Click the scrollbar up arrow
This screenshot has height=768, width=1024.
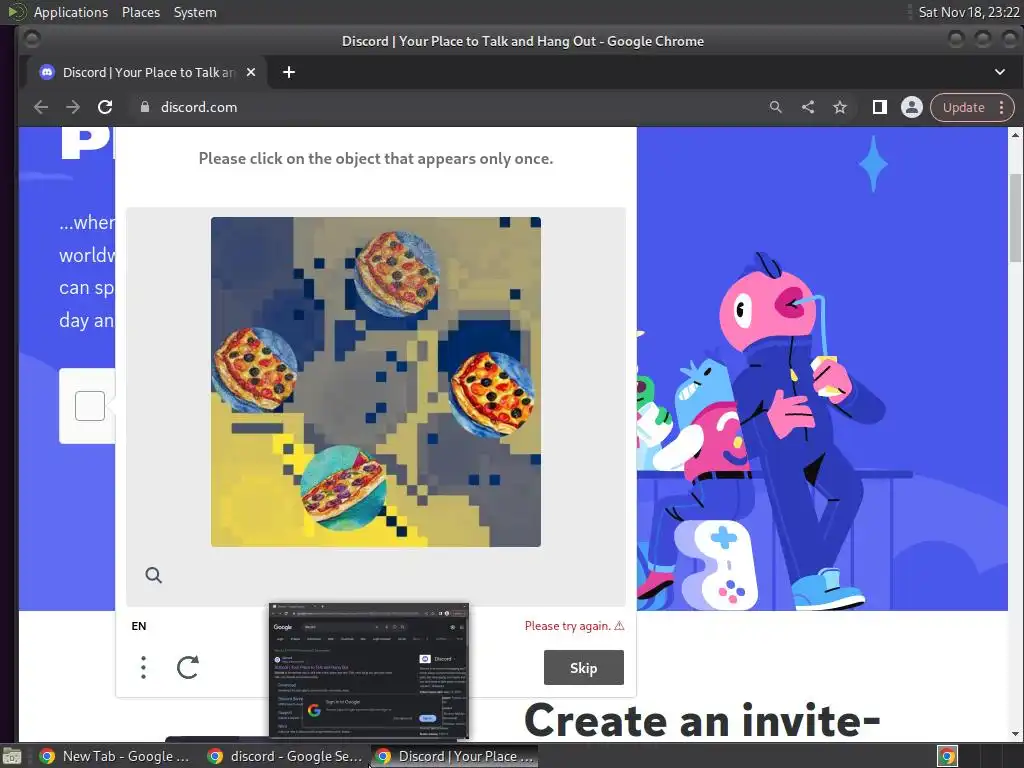click(x=1015, y=135)
